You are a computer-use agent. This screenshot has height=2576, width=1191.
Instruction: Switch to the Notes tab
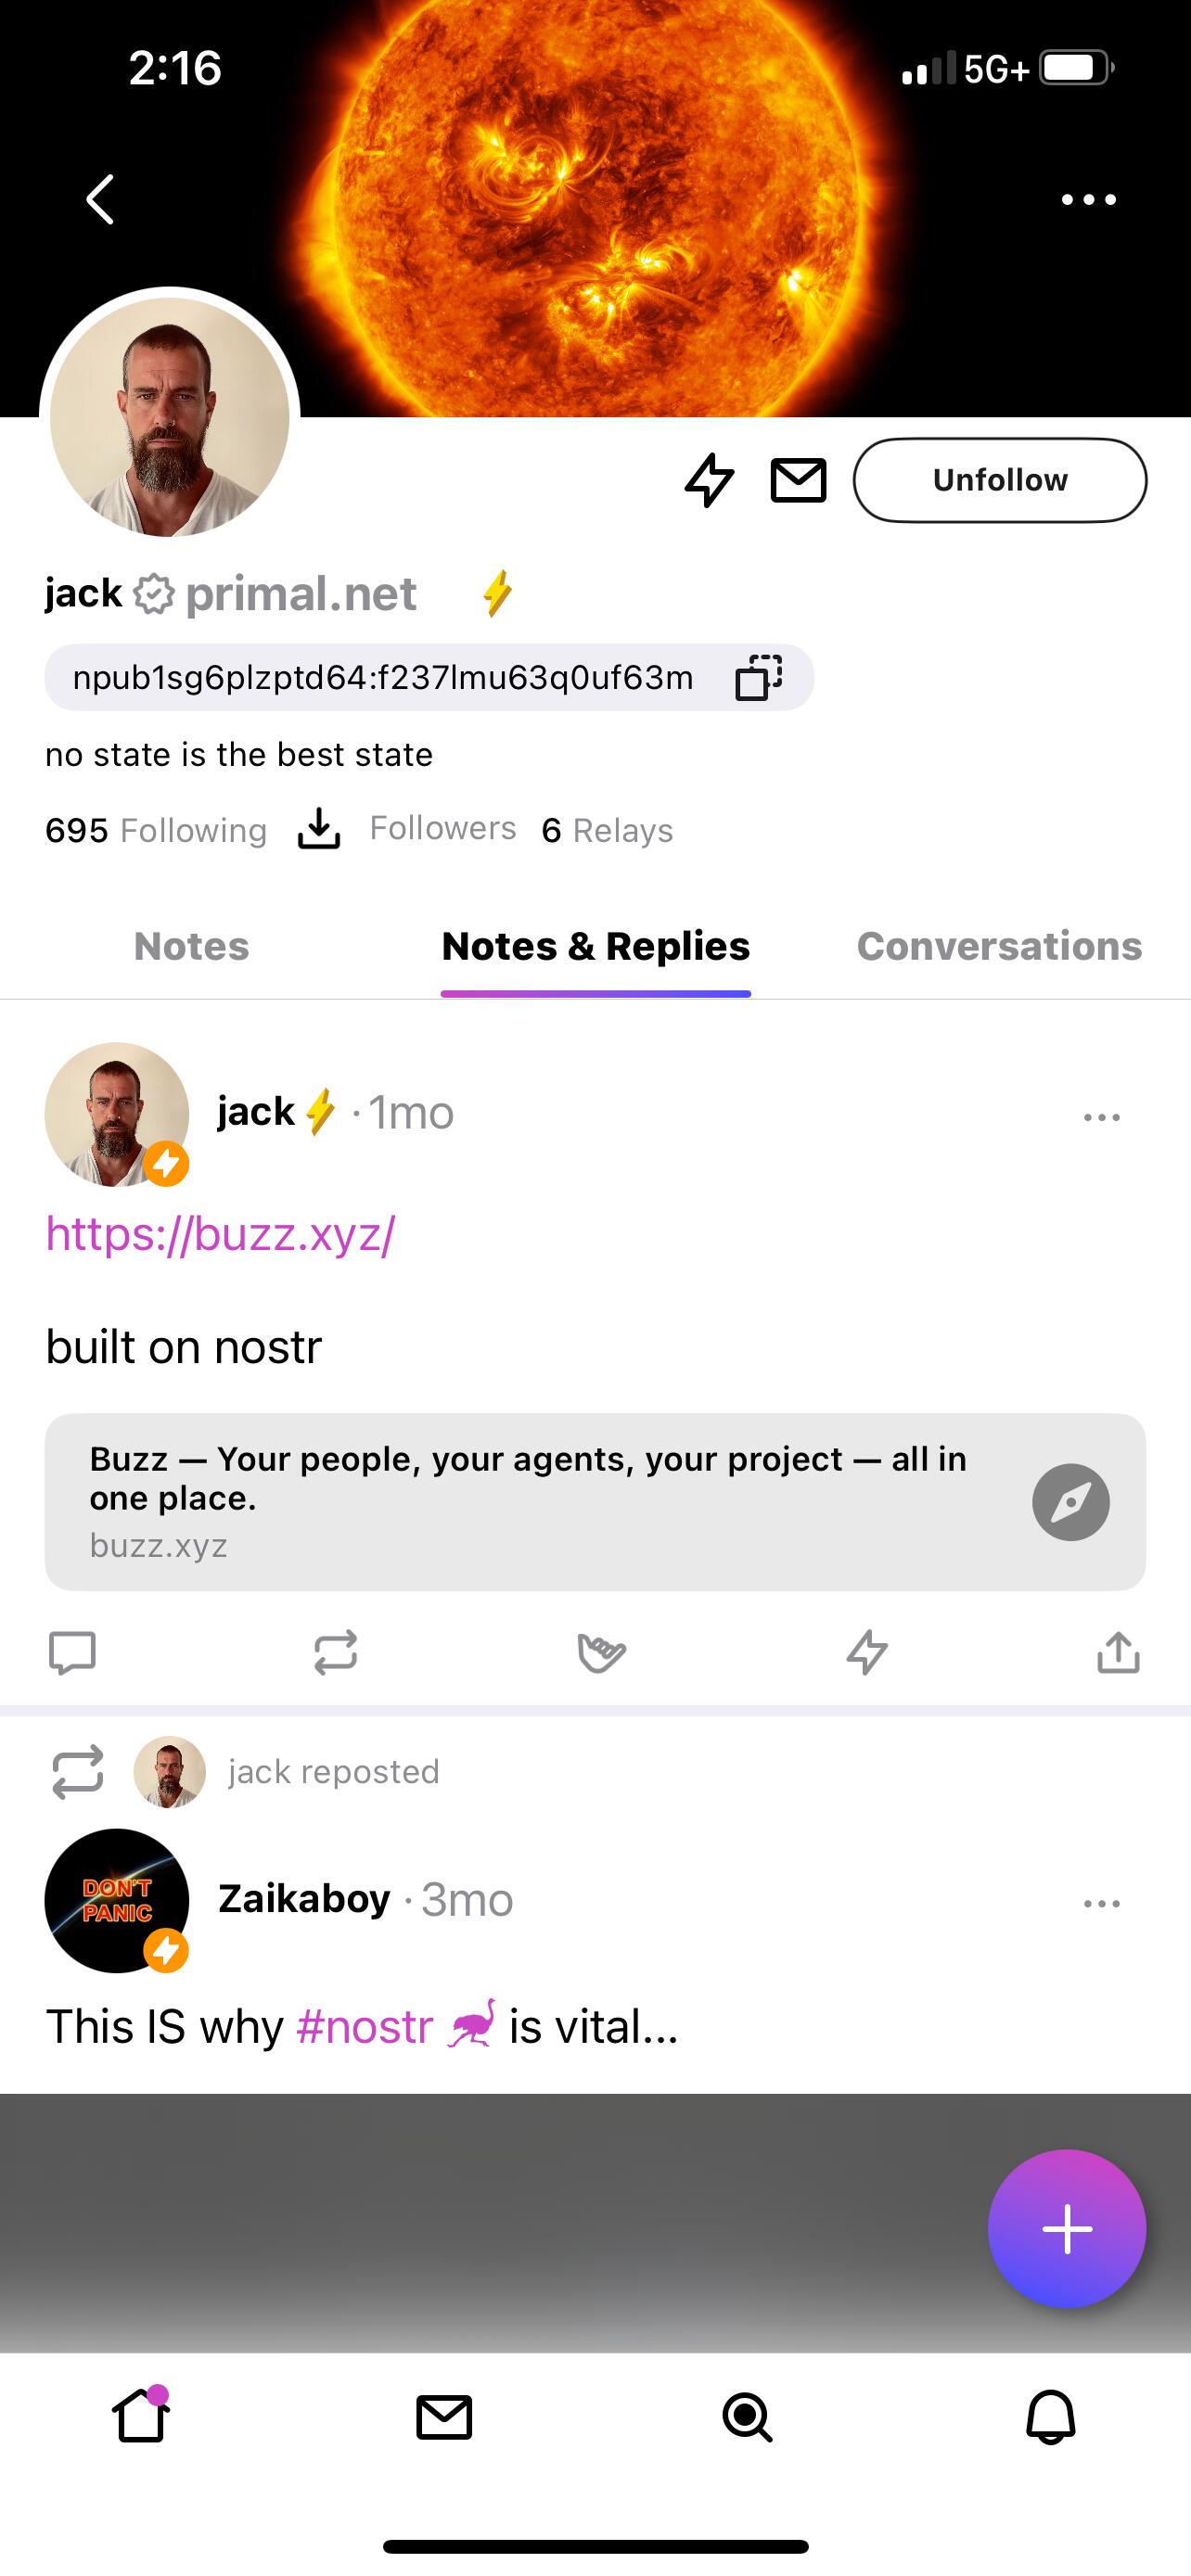(191, 946)
